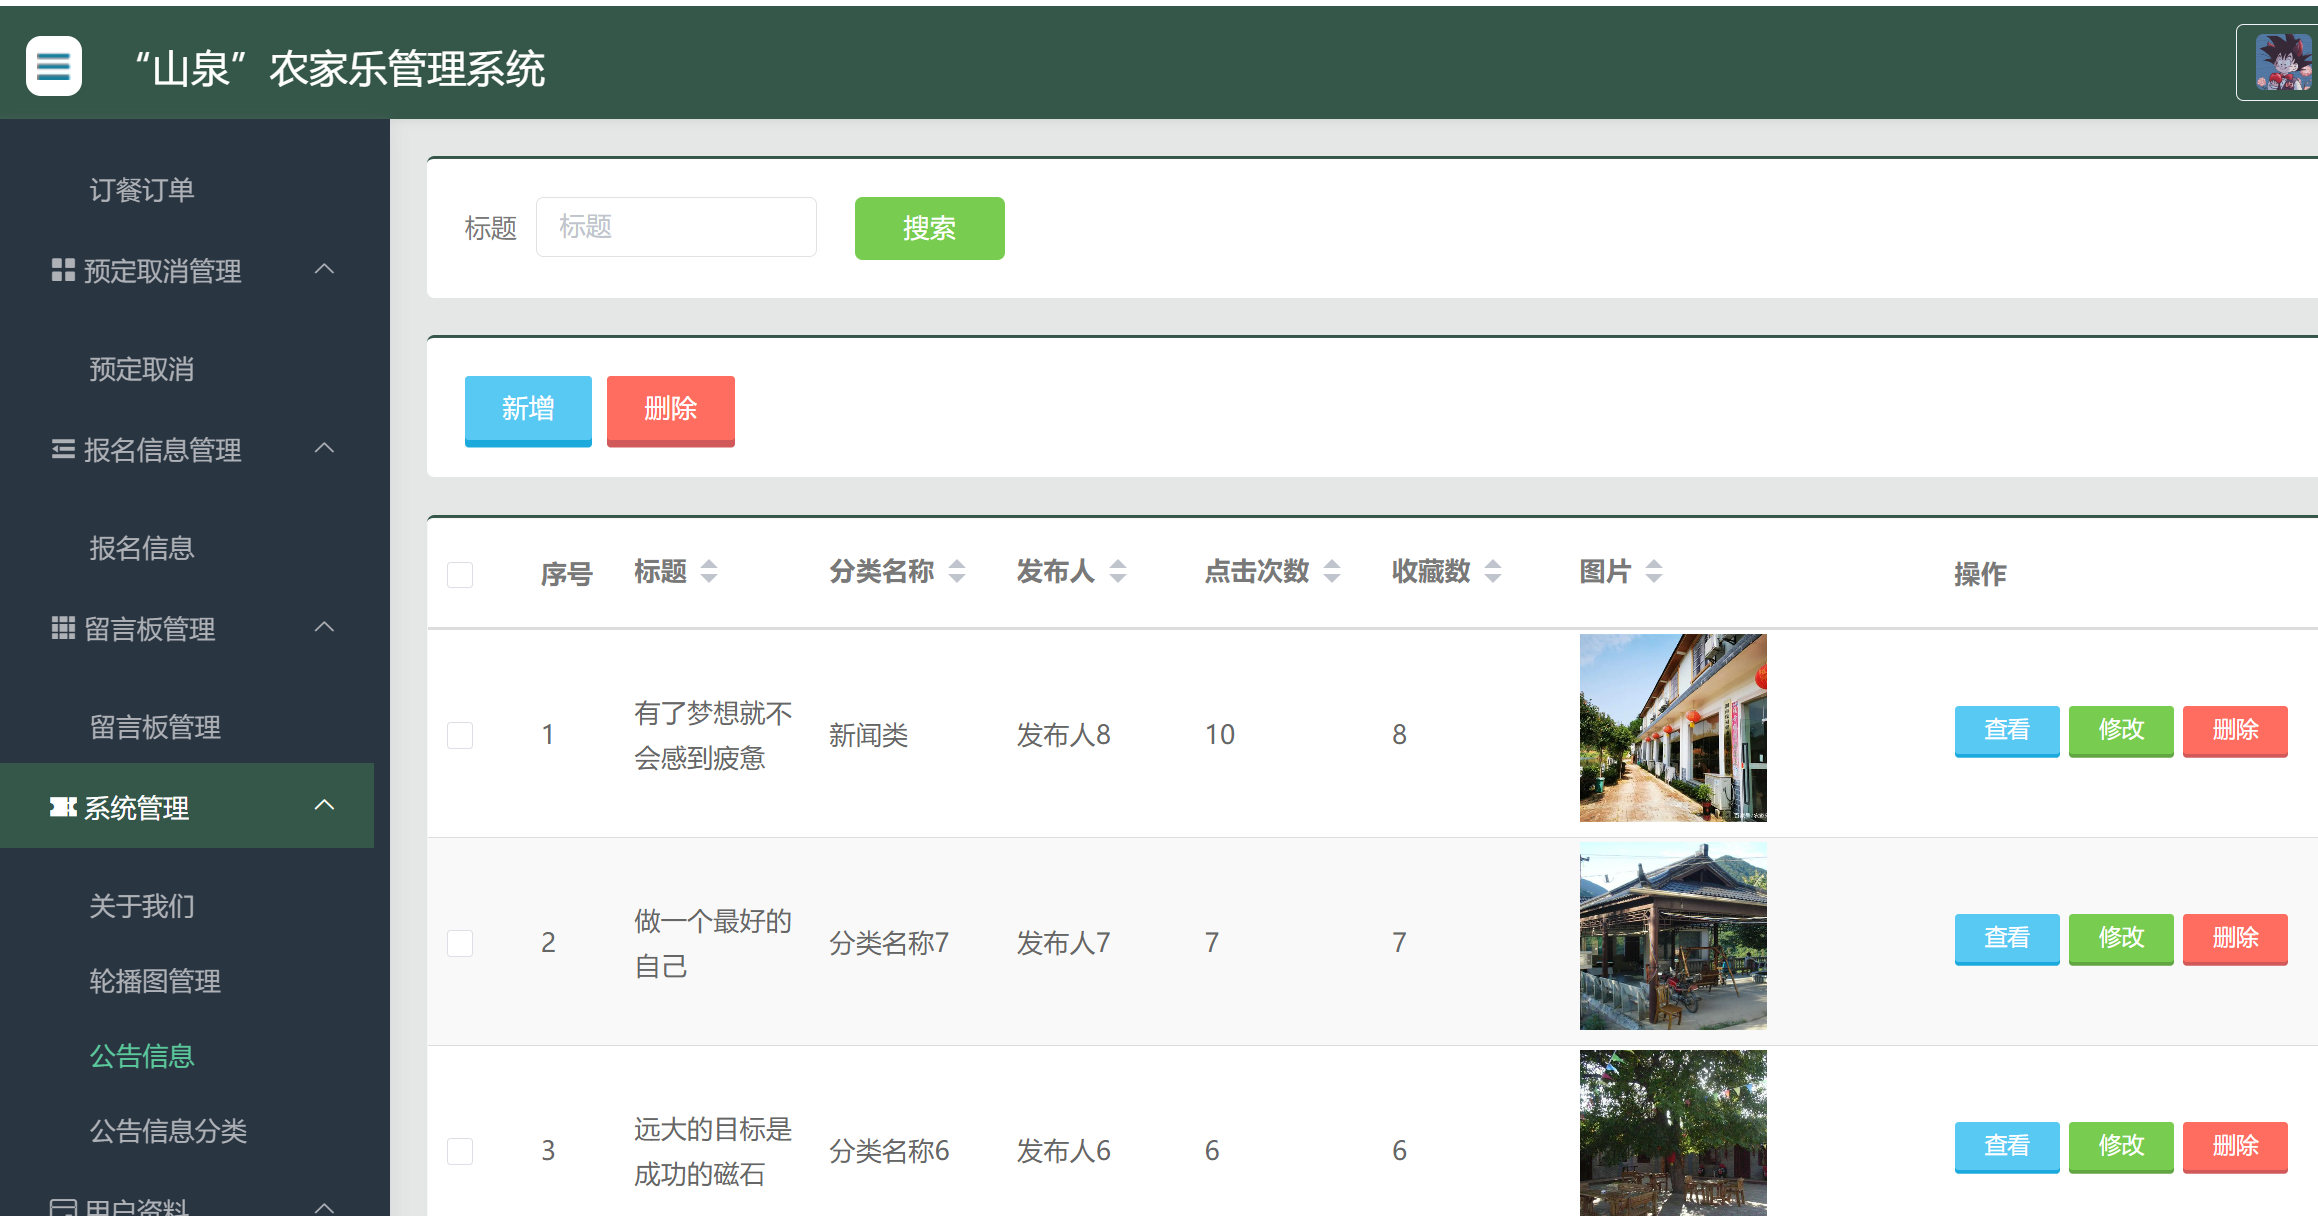Click the 预定取消管理 grid icon
2318x1216 pixels.
61,269
